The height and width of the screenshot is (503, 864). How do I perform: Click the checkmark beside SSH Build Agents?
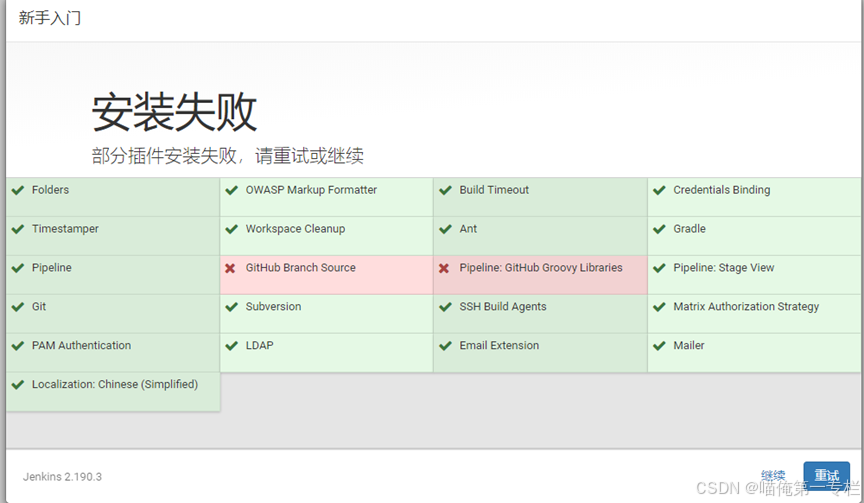[445, 307]
